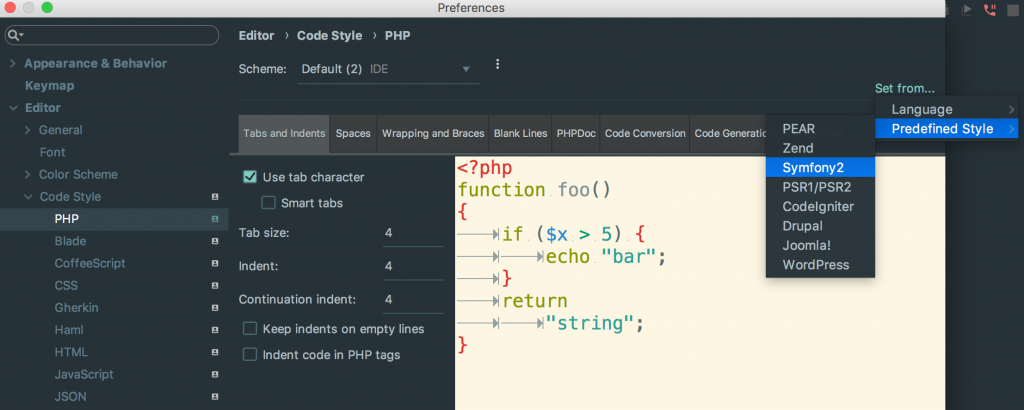Click the project-level icon next to PHP
The width and height of the screenshot is (1024, 410).
pos(215,219)
